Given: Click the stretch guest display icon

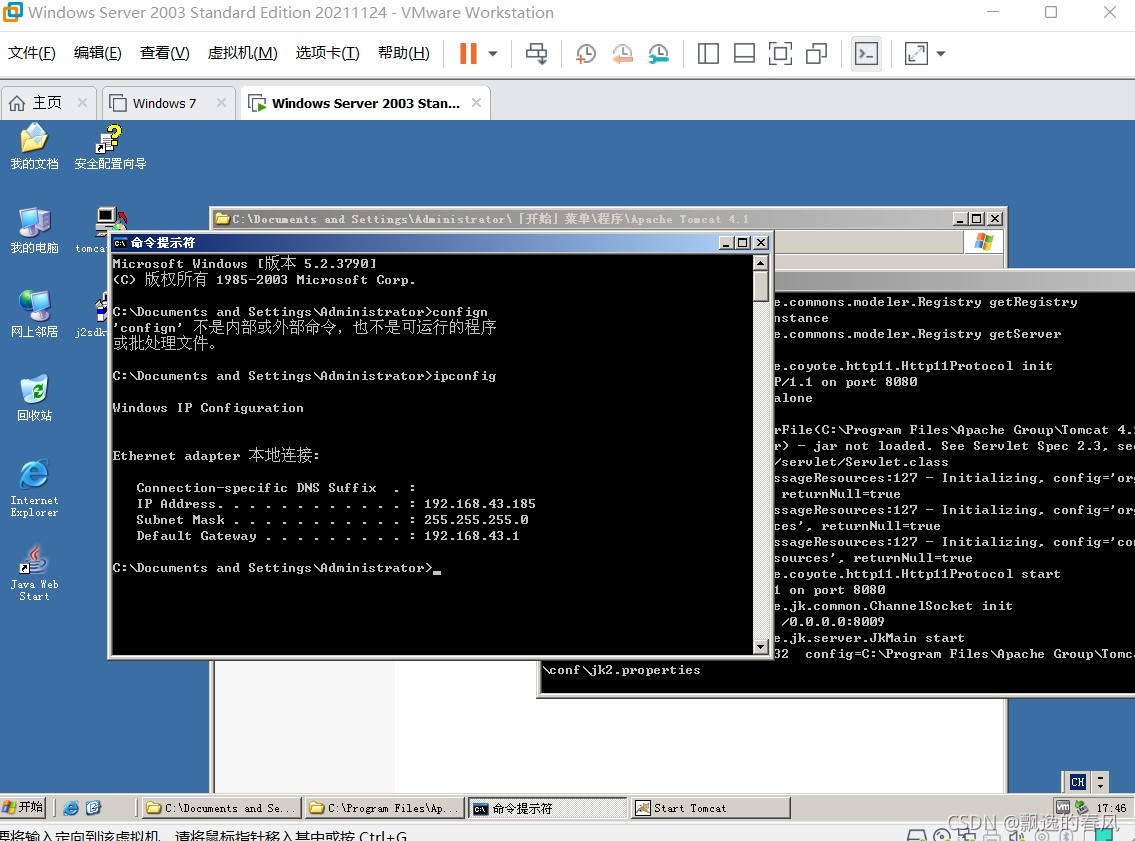Looking at the screenshot, I should (916, 54).
